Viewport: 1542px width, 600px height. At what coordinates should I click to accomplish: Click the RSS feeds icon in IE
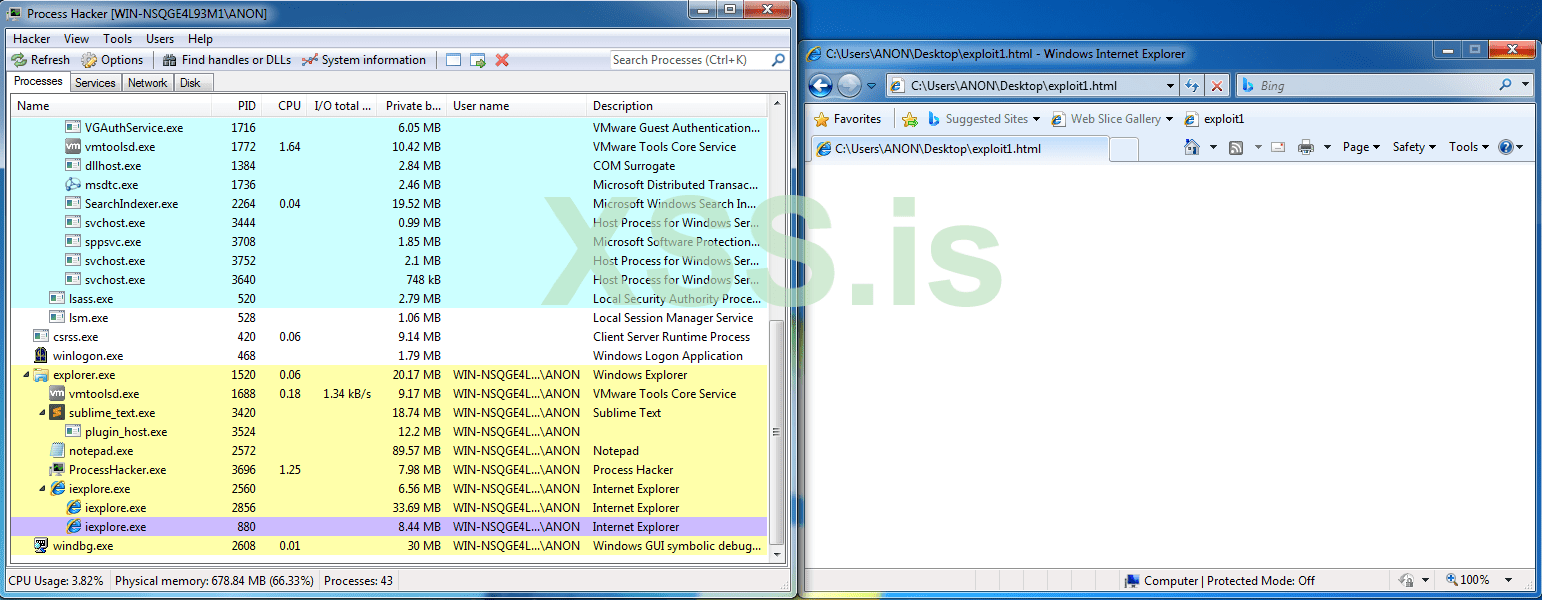tap(1236, 147)
